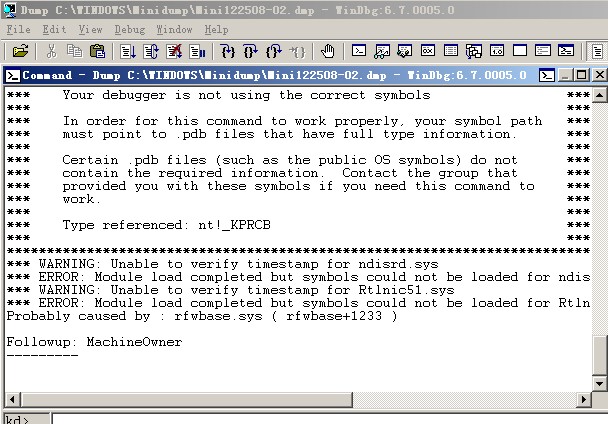Select the Step Out icon
Image resolution: width=608 pixels, height=424 pixels.
point(274,51)
